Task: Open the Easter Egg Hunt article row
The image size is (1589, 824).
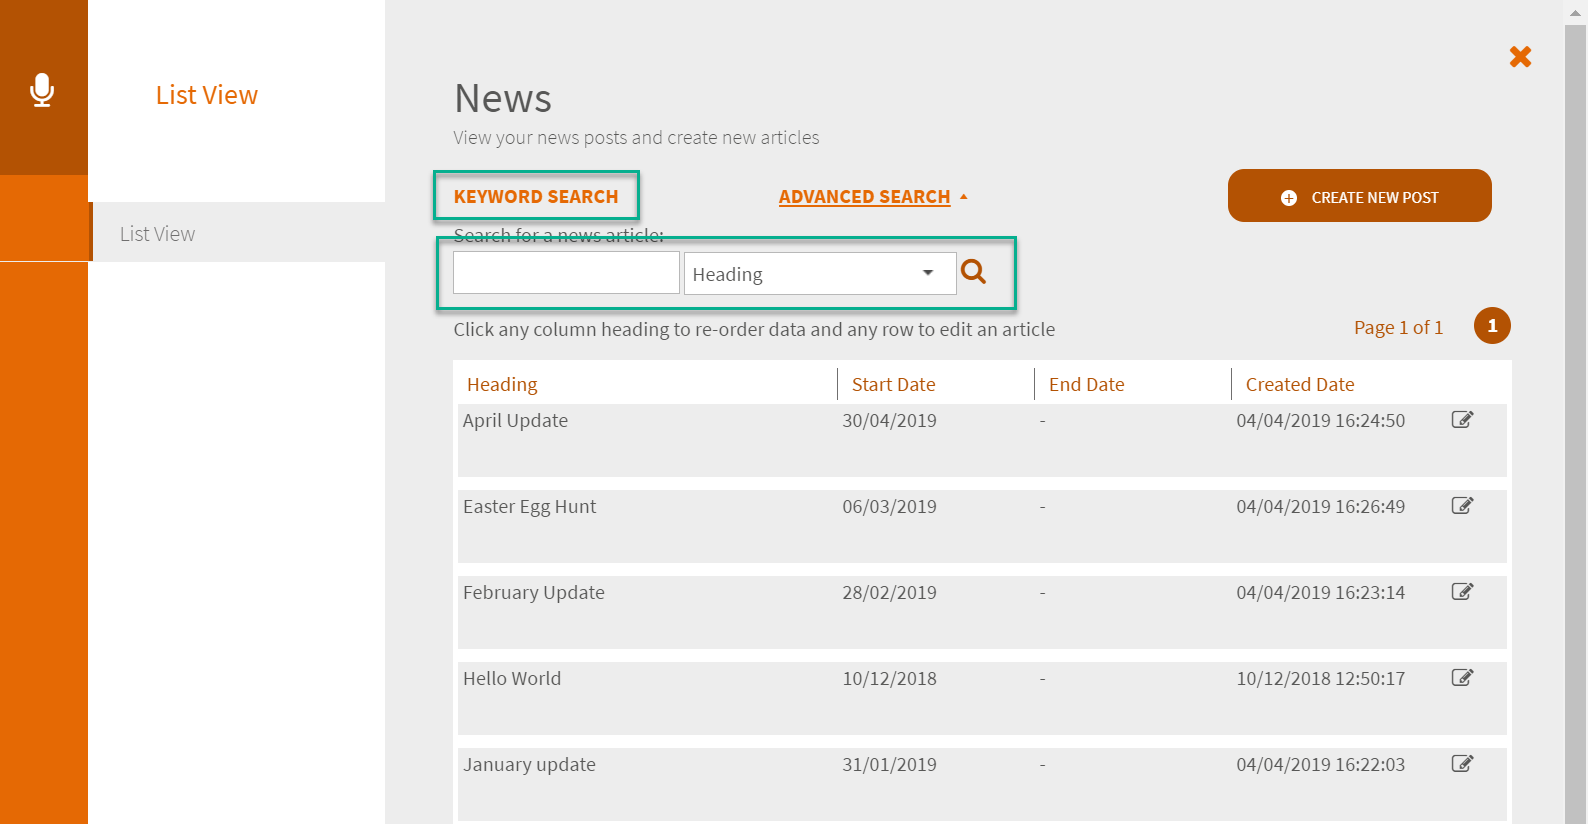Action: coord(982,526)
